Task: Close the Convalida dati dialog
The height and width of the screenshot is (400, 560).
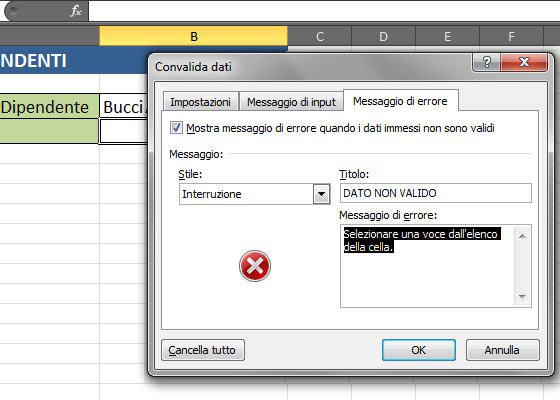Action: 524,62
